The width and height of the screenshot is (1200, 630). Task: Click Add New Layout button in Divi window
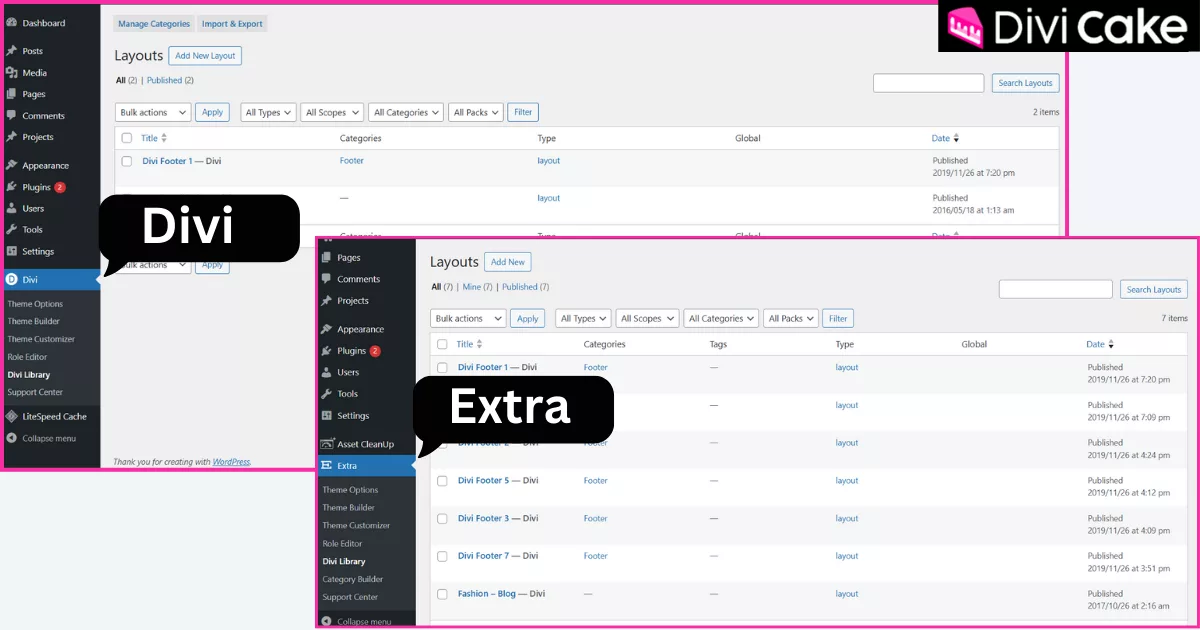205,56
